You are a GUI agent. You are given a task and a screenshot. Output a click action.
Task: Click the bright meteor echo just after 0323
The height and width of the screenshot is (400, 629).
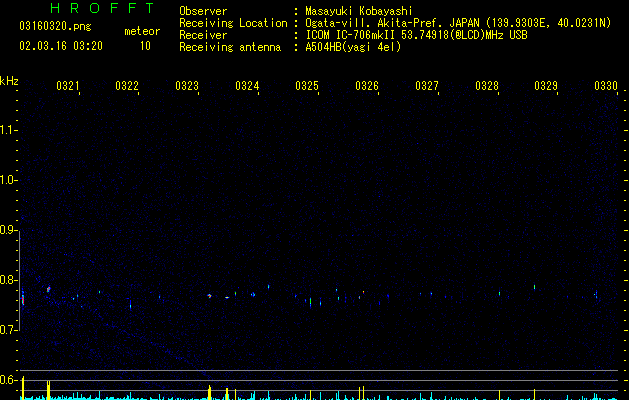click(209, 296)
